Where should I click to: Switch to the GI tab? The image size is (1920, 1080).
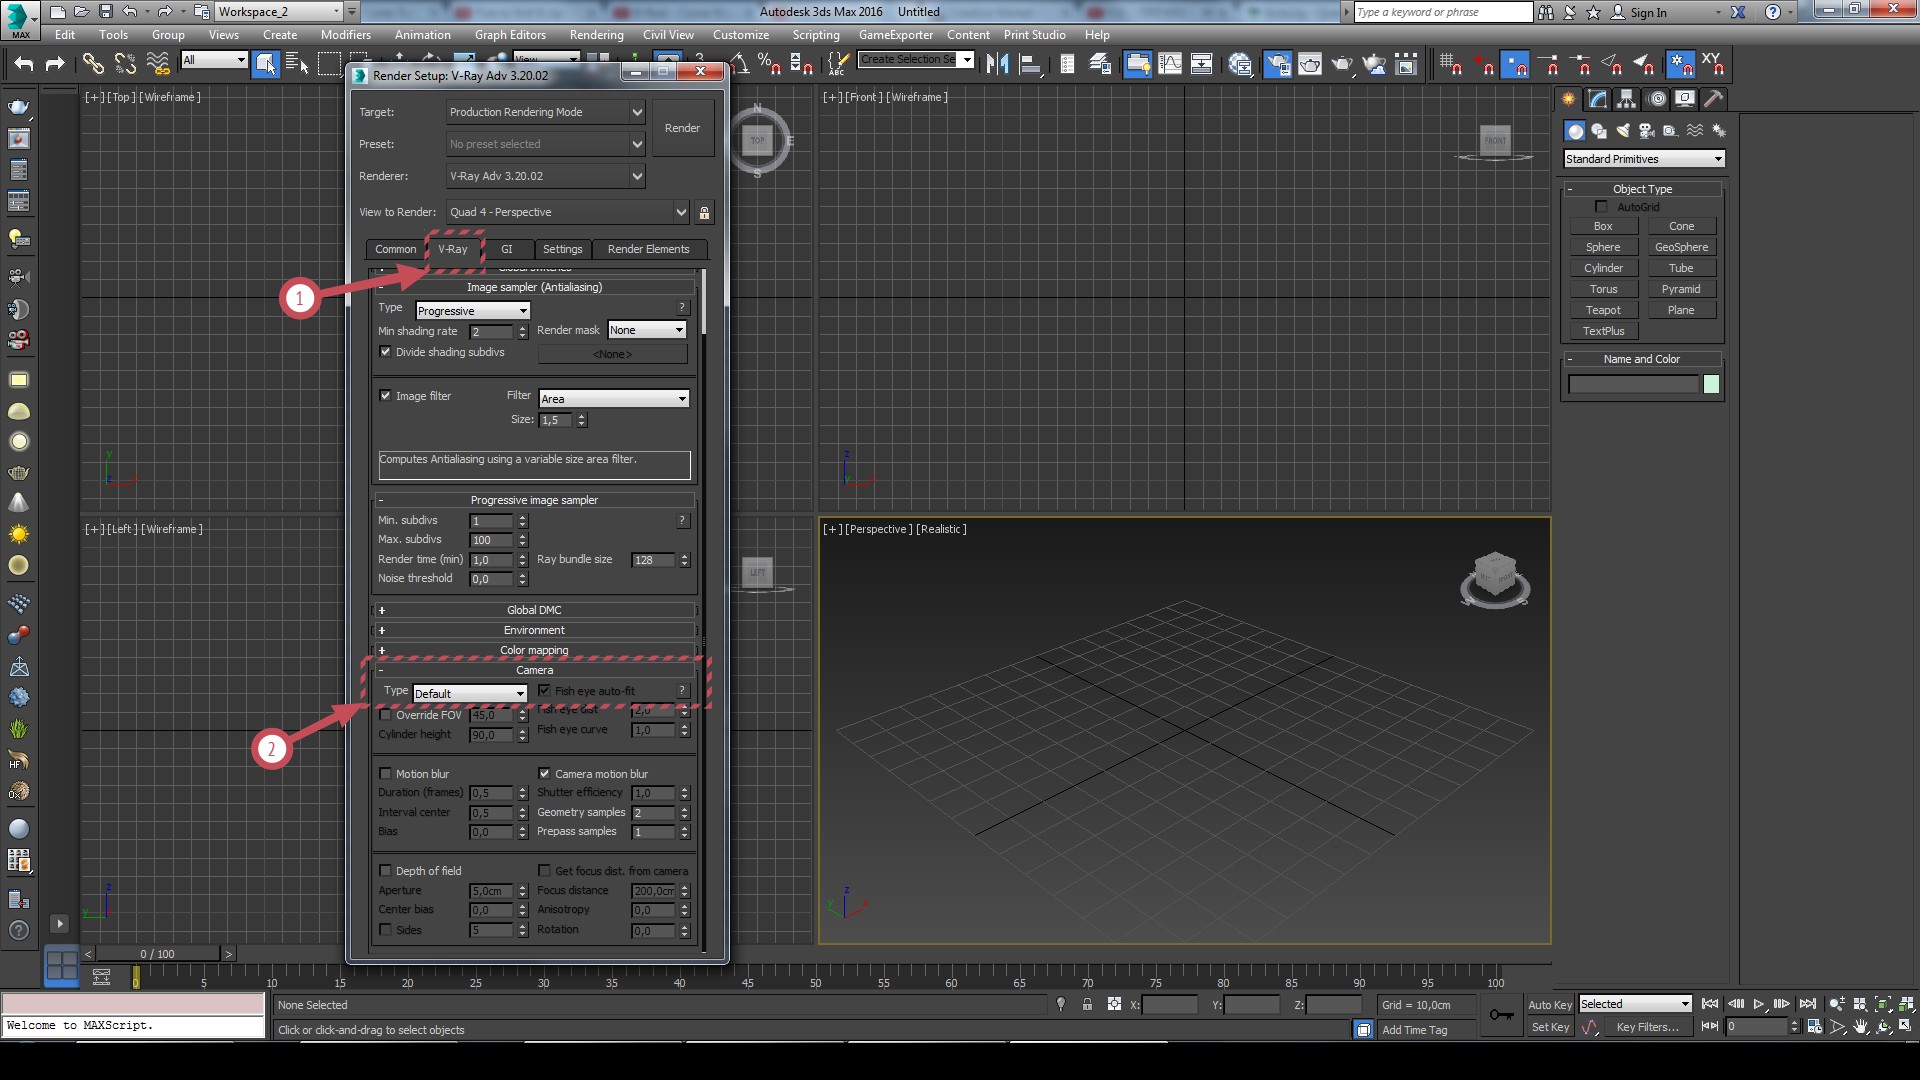click(506, 249)
